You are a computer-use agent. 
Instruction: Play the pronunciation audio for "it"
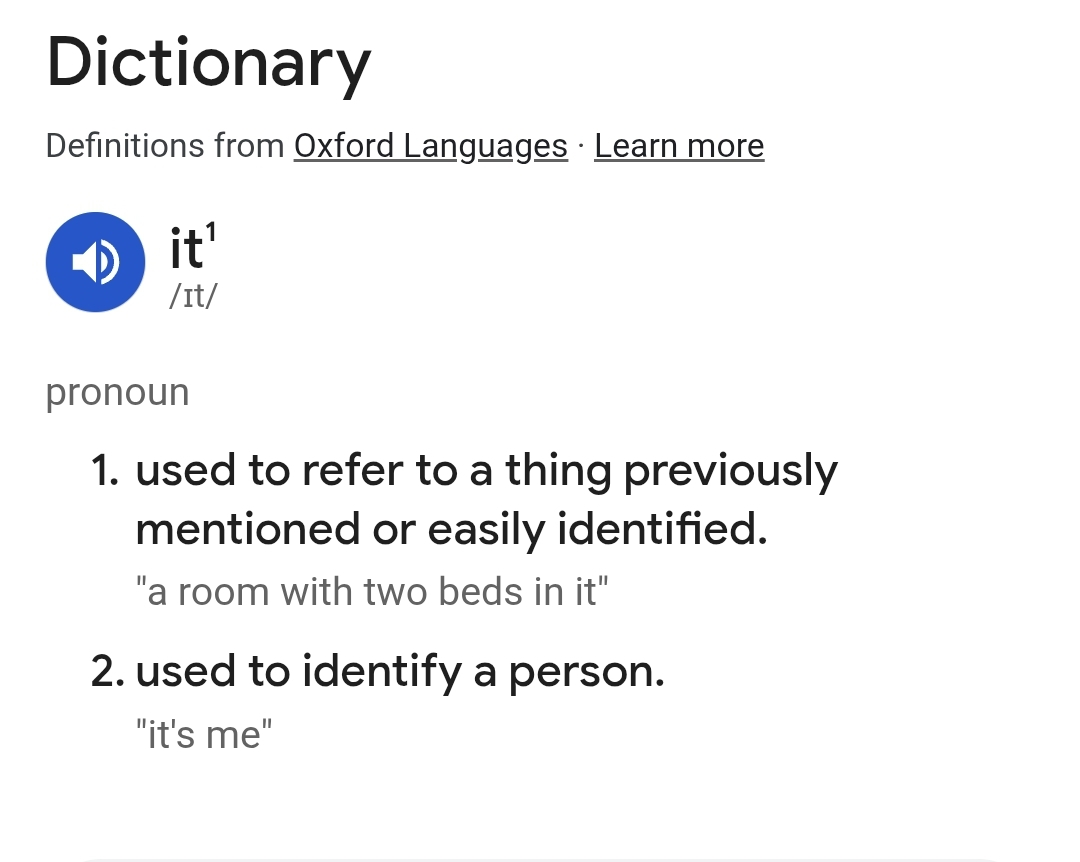click(x=96, y=262)
